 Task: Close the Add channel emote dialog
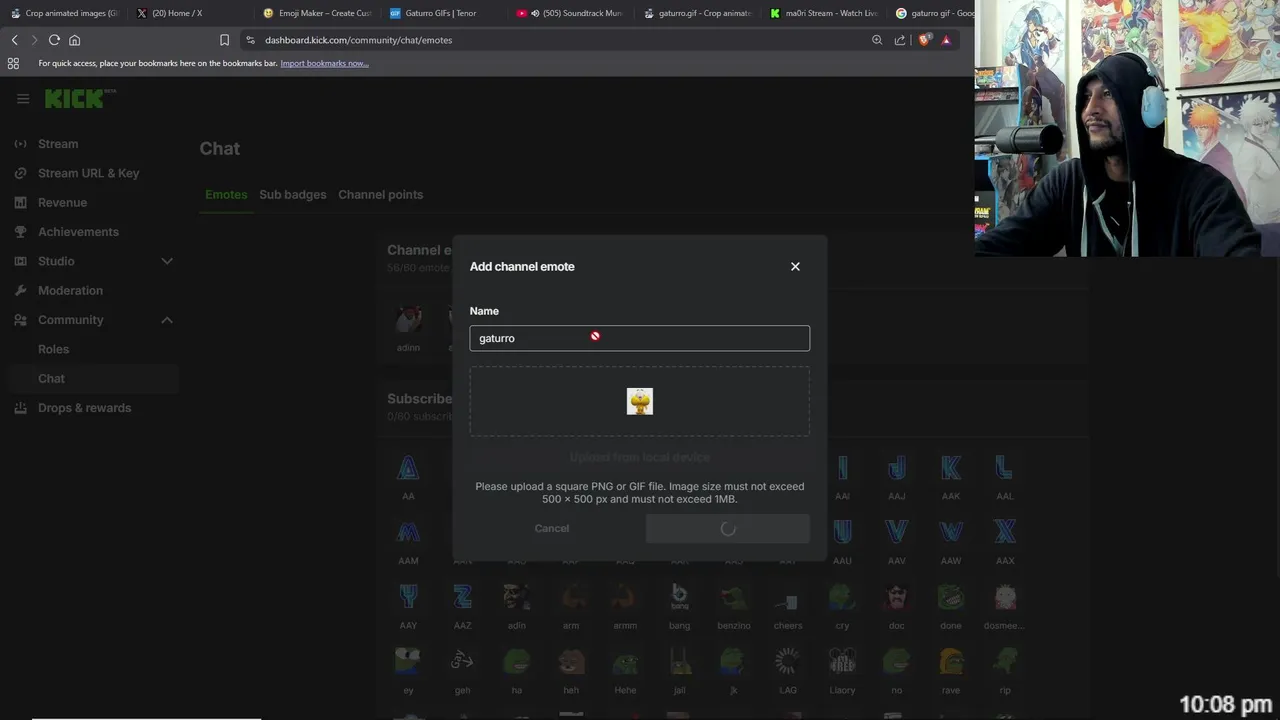point(795,266)
